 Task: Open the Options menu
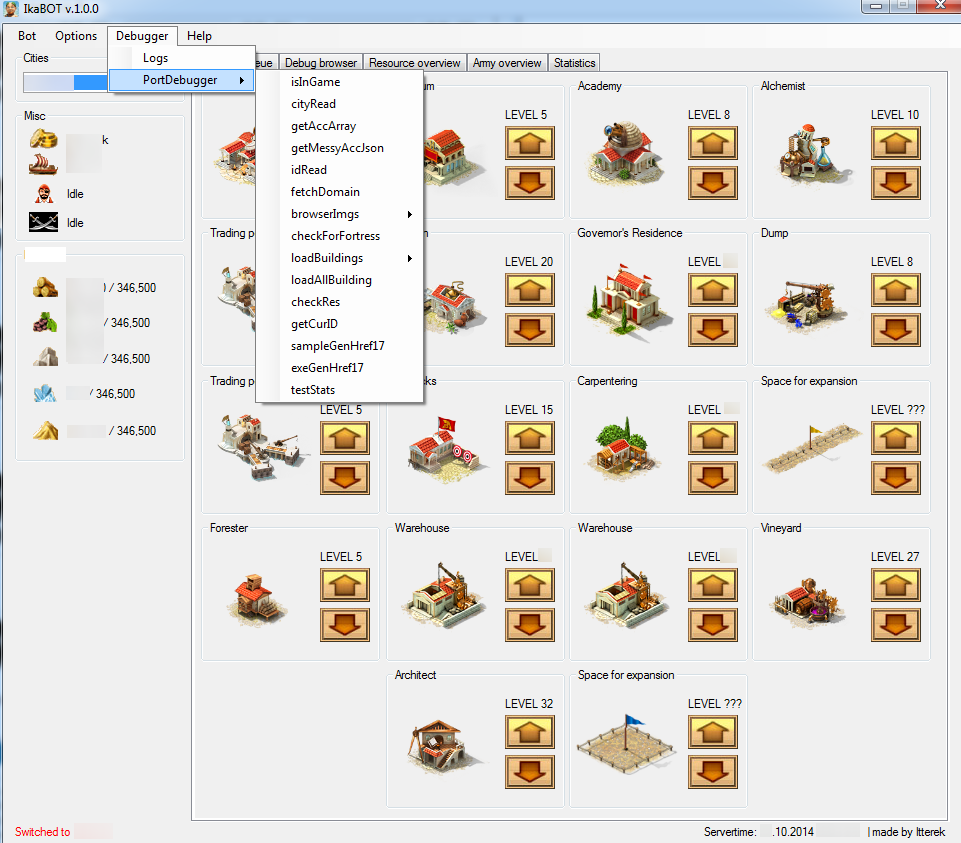pyautogui.click(x=76, y=36)
